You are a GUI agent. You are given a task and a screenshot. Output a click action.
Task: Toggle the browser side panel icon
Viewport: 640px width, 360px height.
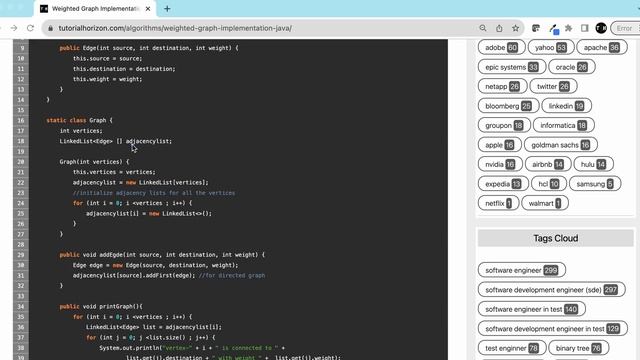click(x=584, y=28)
